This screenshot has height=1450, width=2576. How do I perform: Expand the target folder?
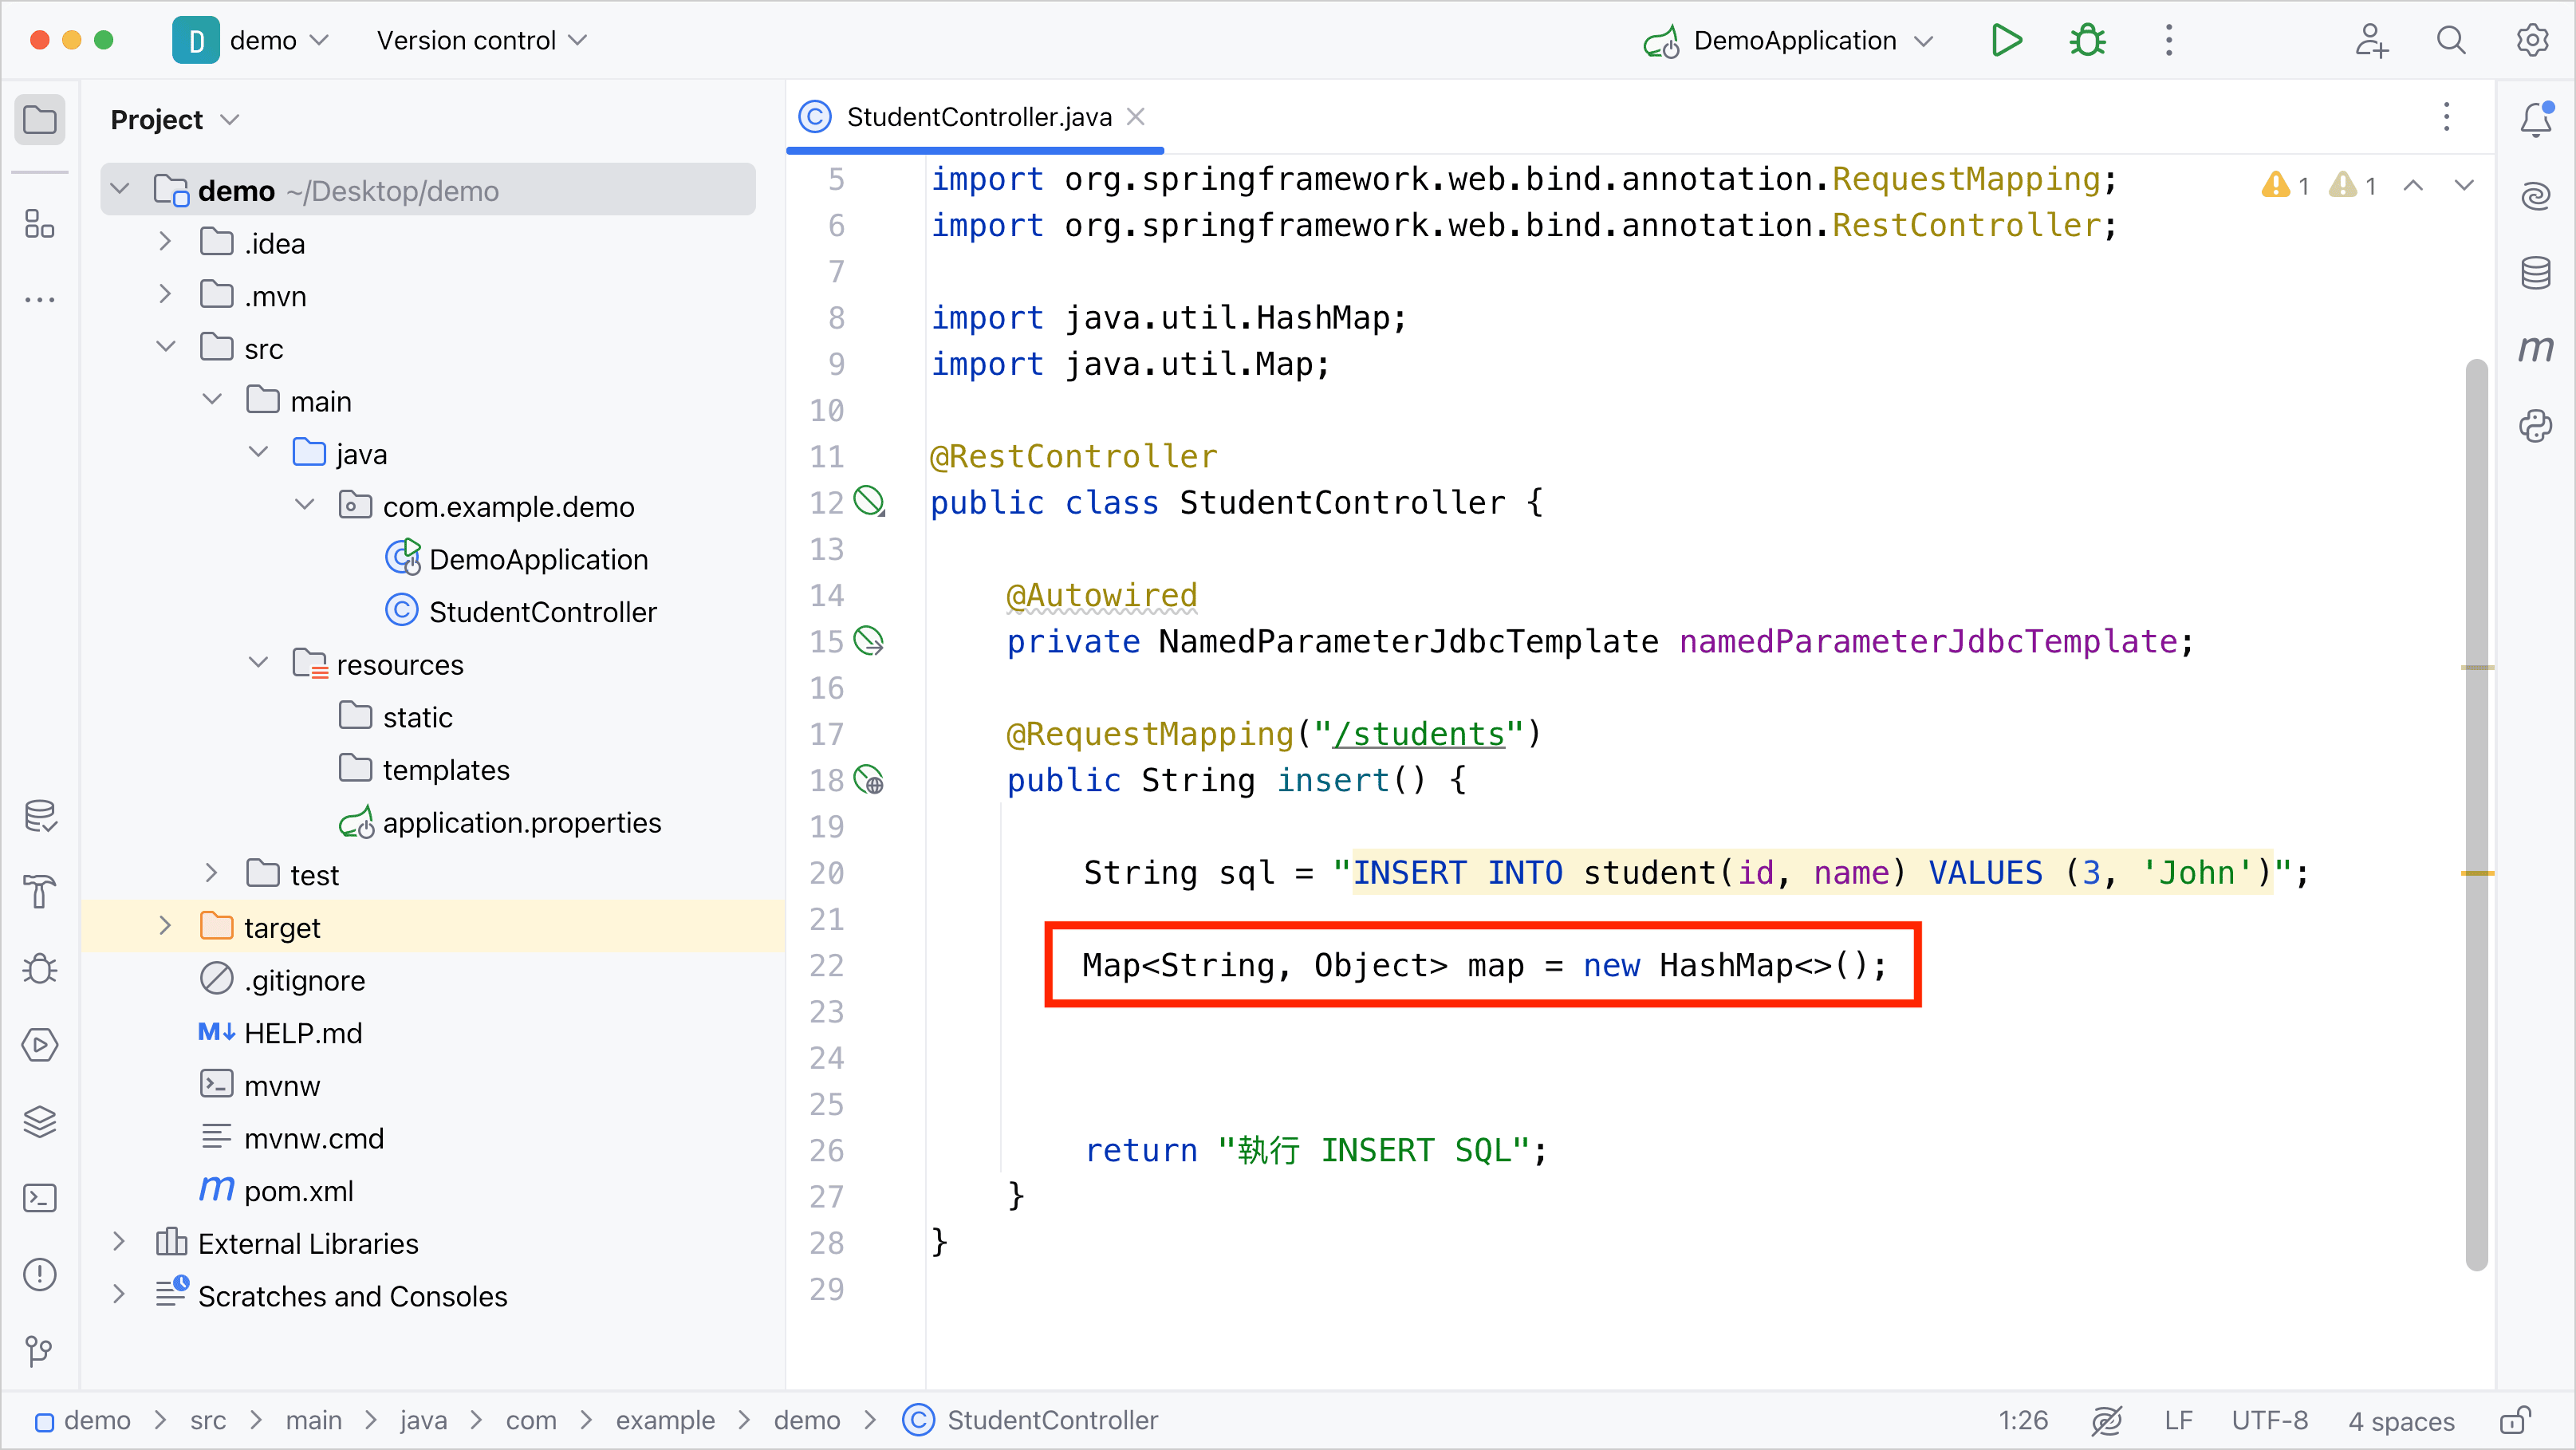(166, 927)
